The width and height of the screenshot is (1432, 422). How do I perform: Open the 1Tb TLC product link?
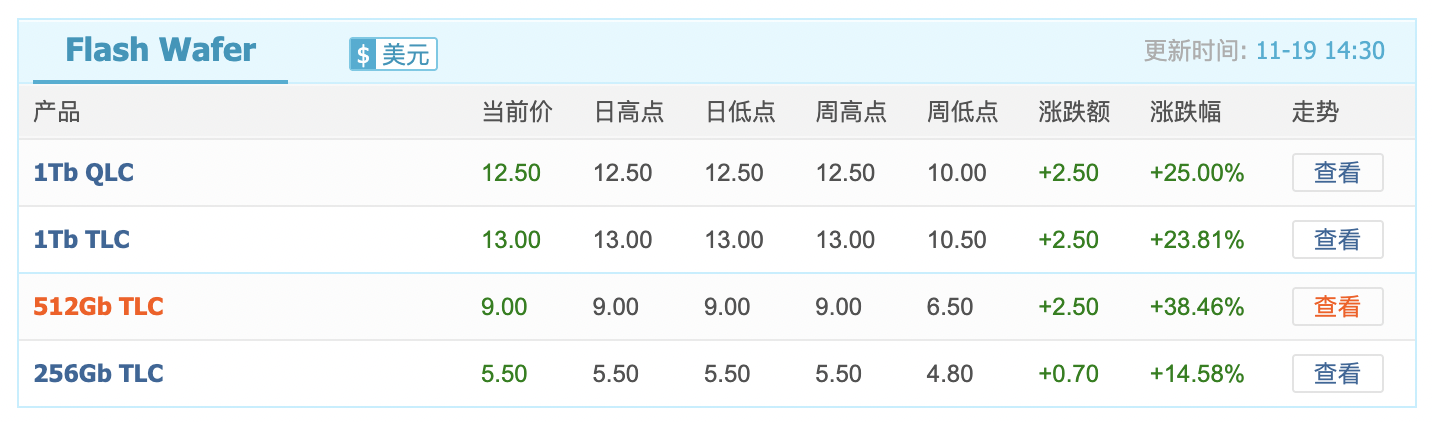click(81, 240)
